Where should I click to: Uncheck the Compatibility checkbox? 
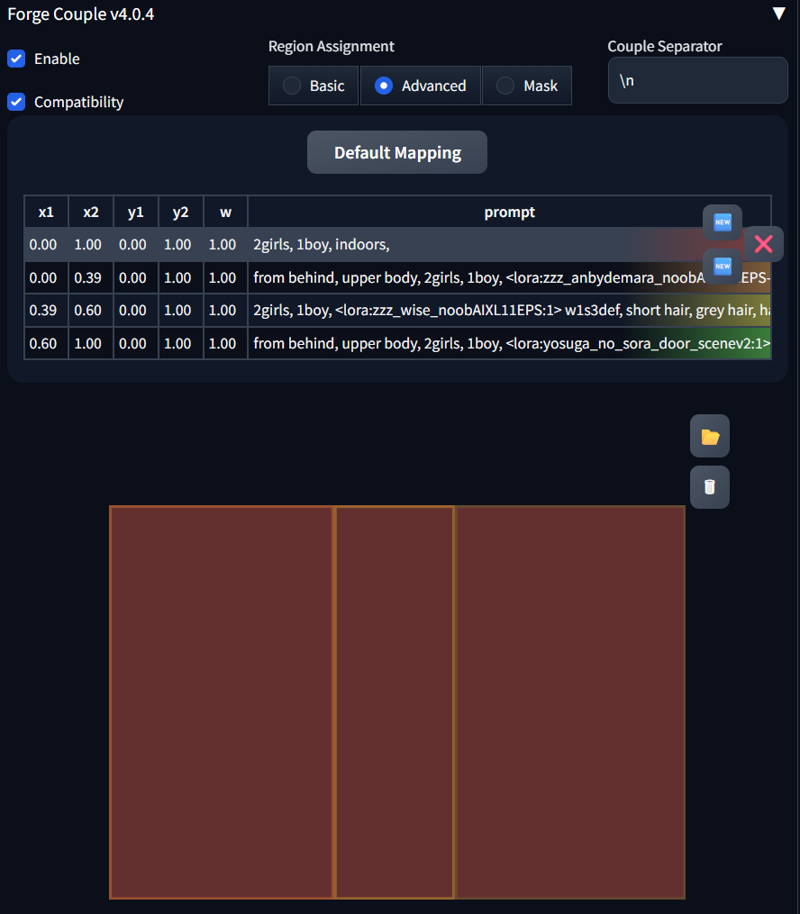[x=17, y=102]
